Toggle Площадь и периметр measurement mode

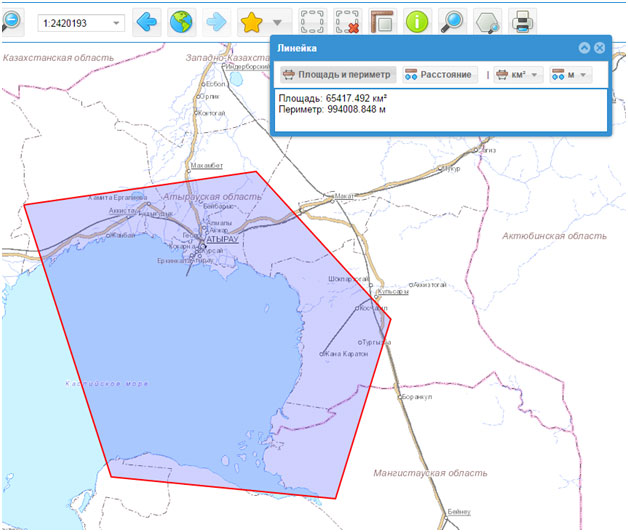[x=335, y=75]
